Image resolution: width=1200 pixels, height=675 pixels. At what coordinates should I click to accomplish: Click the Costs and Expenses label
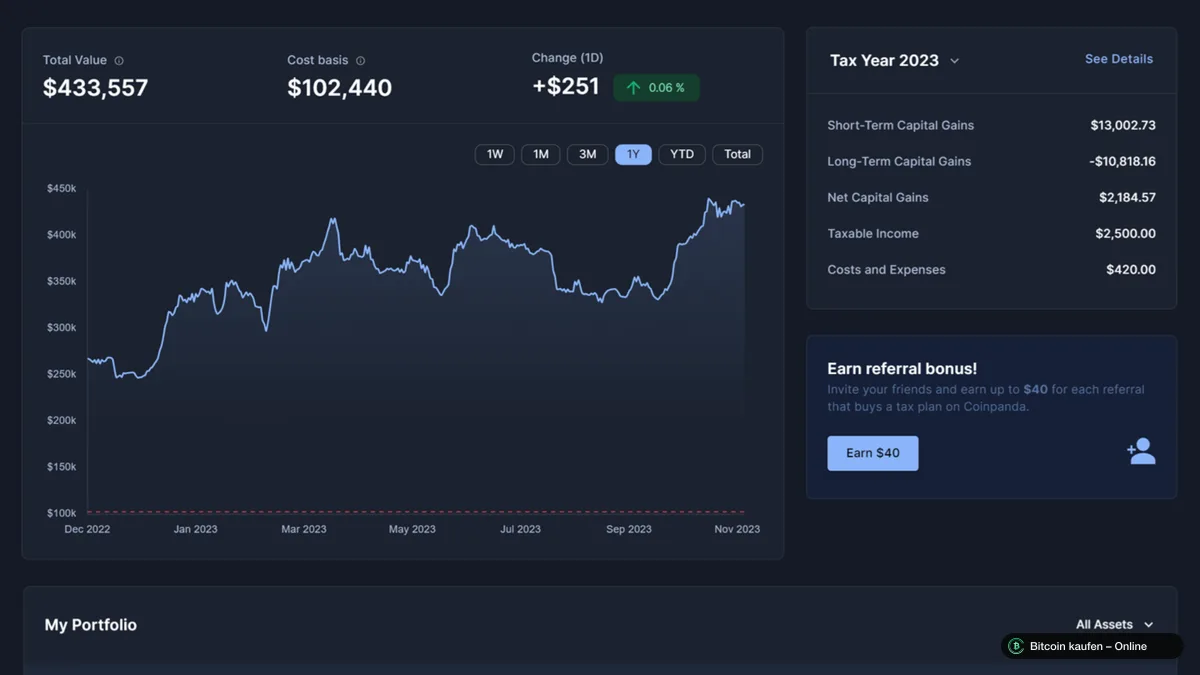[886, 269]
